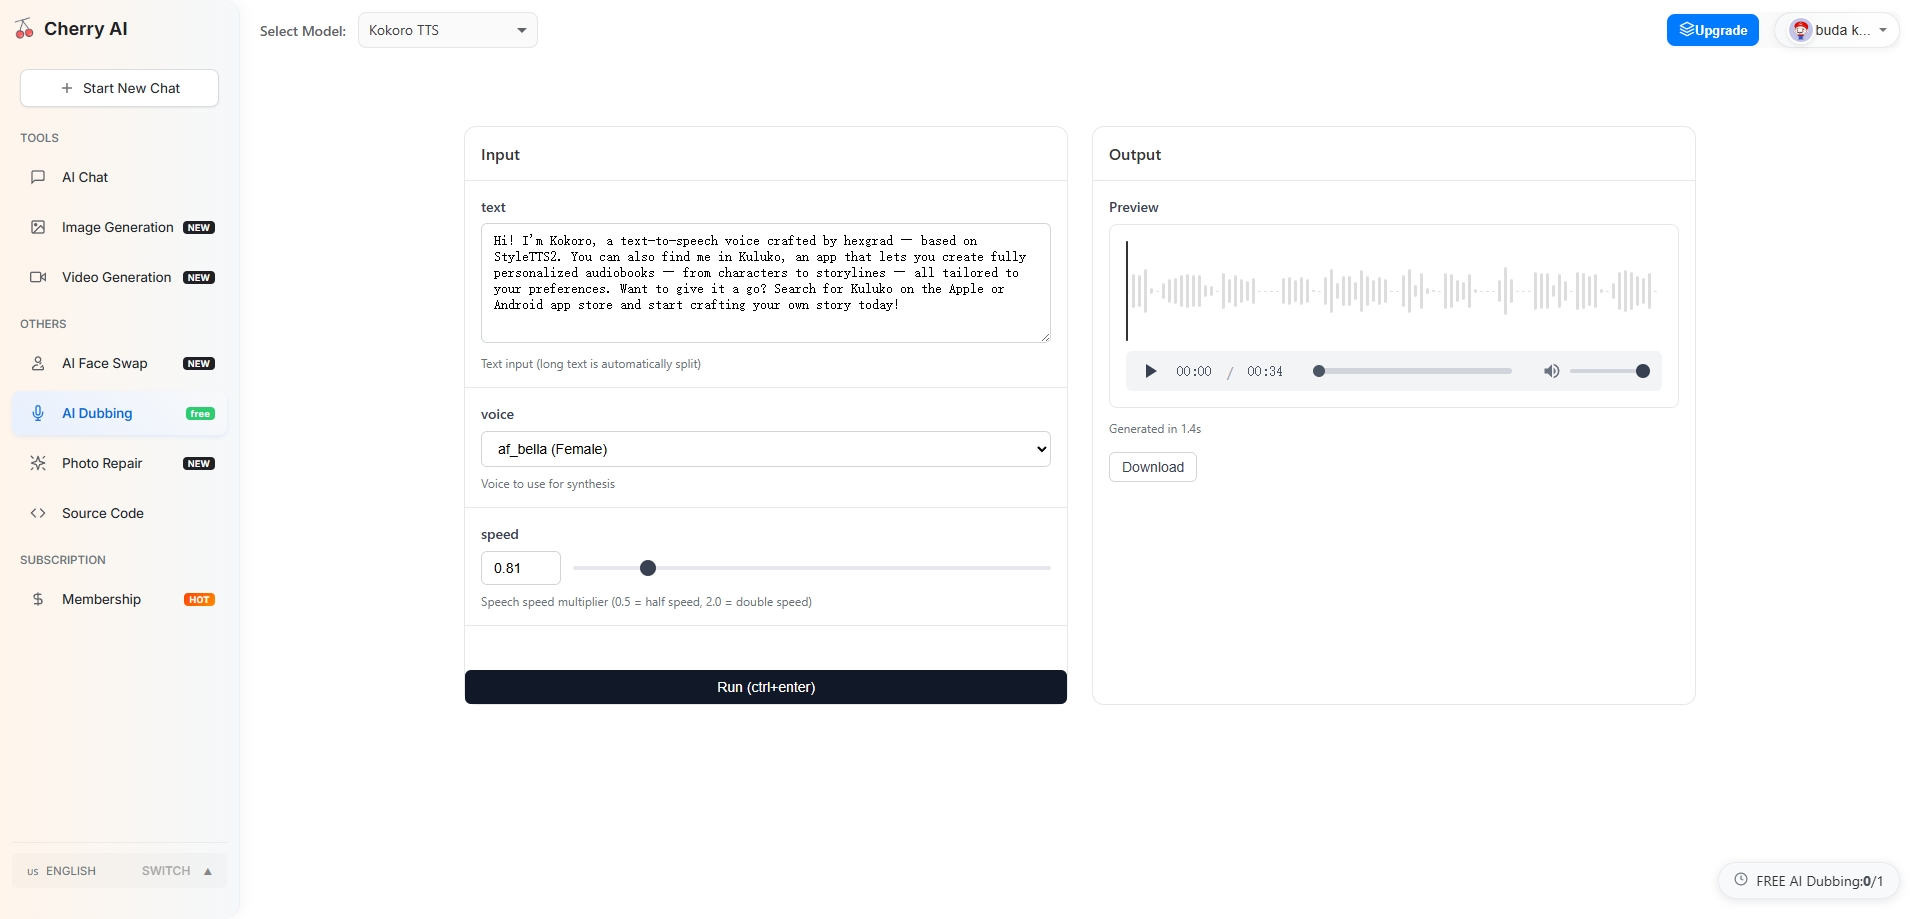Click the Cherry AI cherry logo icon
Image resolution: width=1920 pixels, height=919 pixels.
(24, 29)
